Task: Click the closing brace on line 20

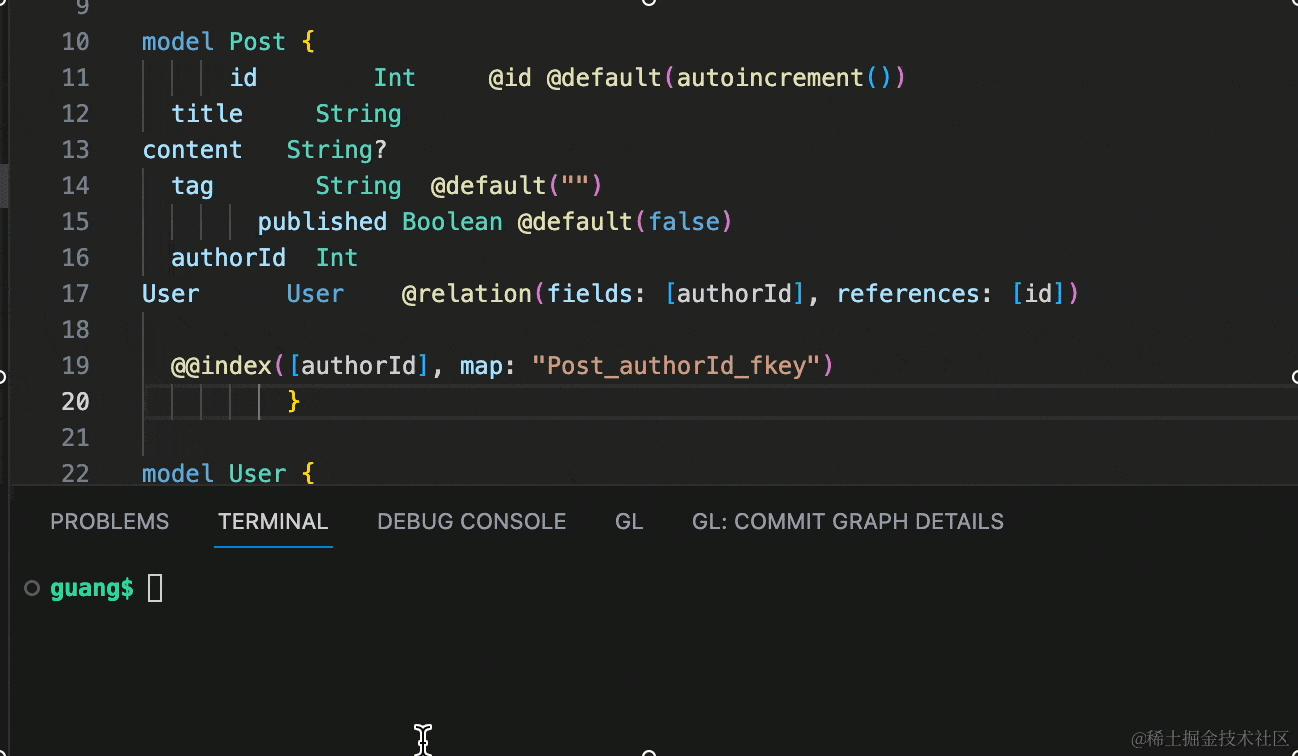Action: [x=294, y=402]
